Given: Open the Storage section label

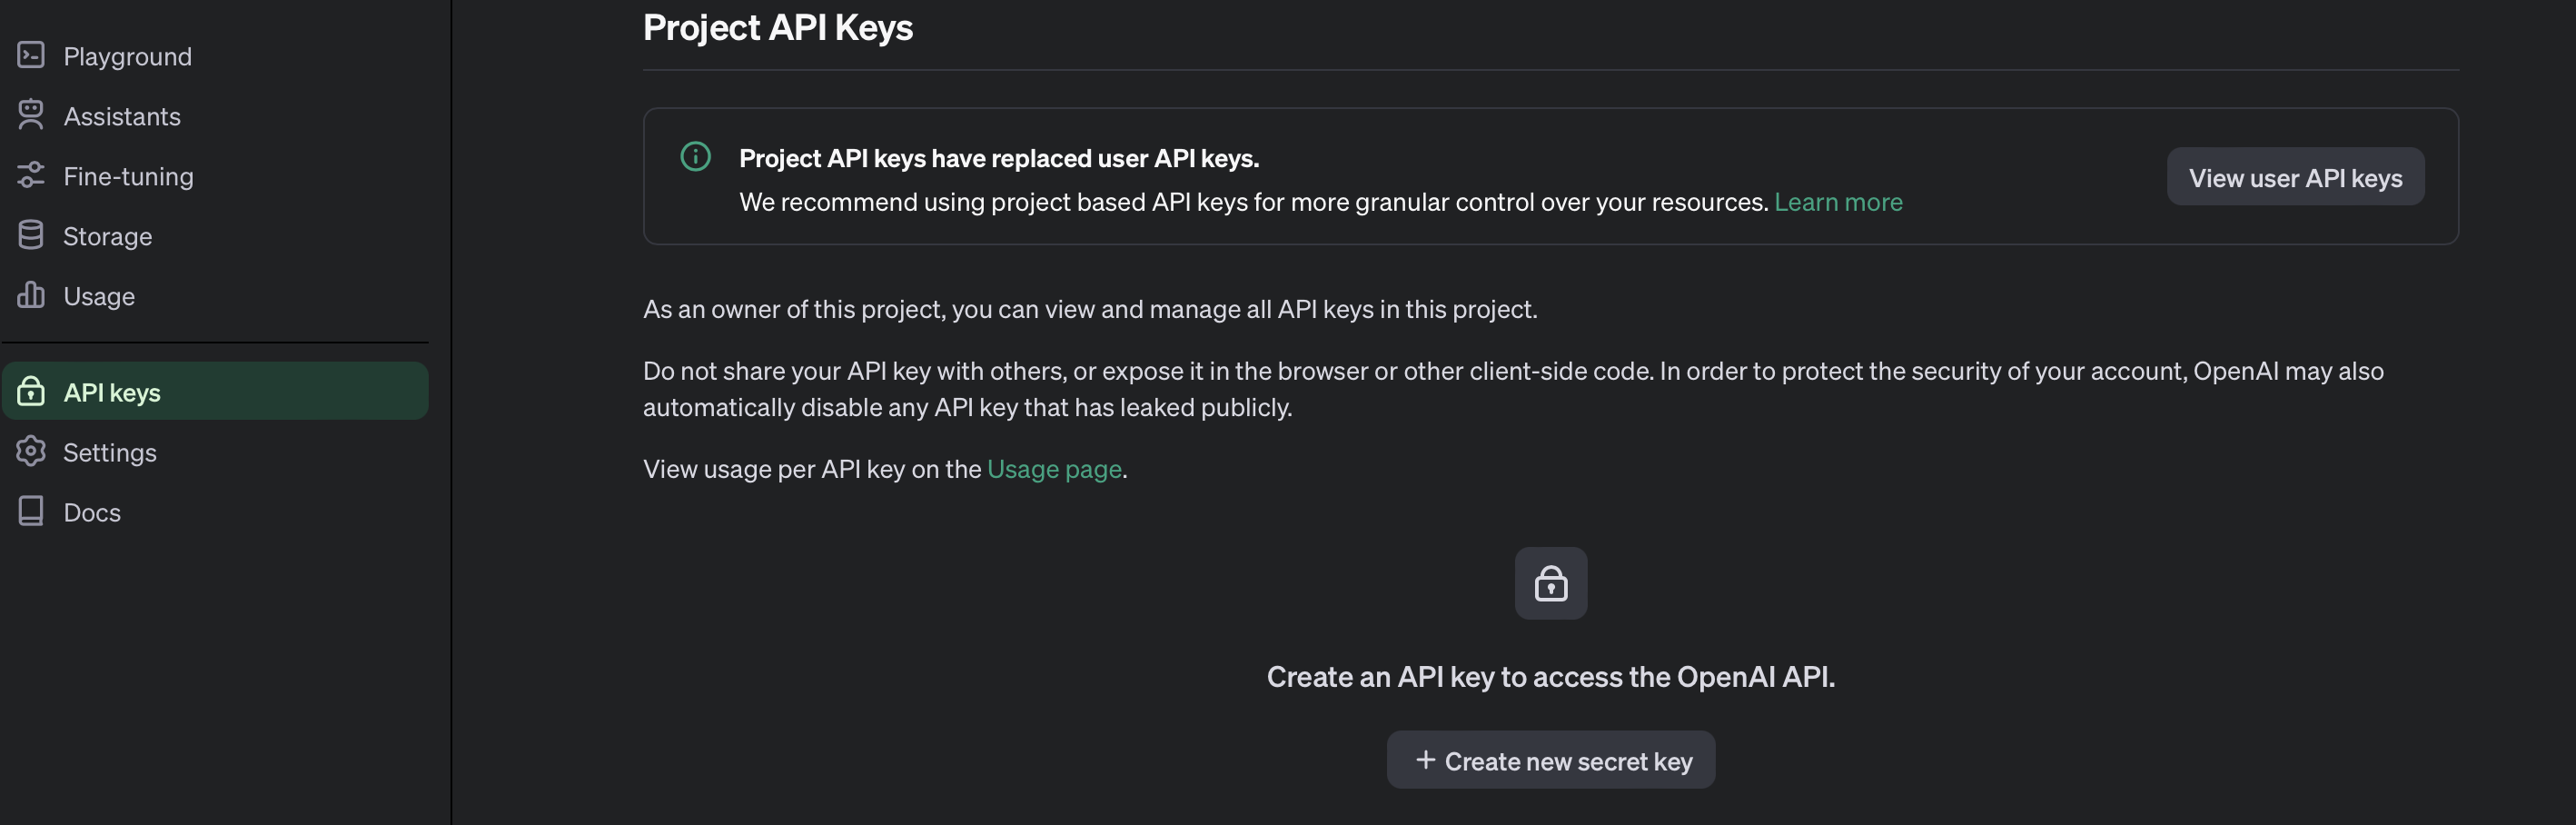Looking at the screenshot, I should (107, 236).
